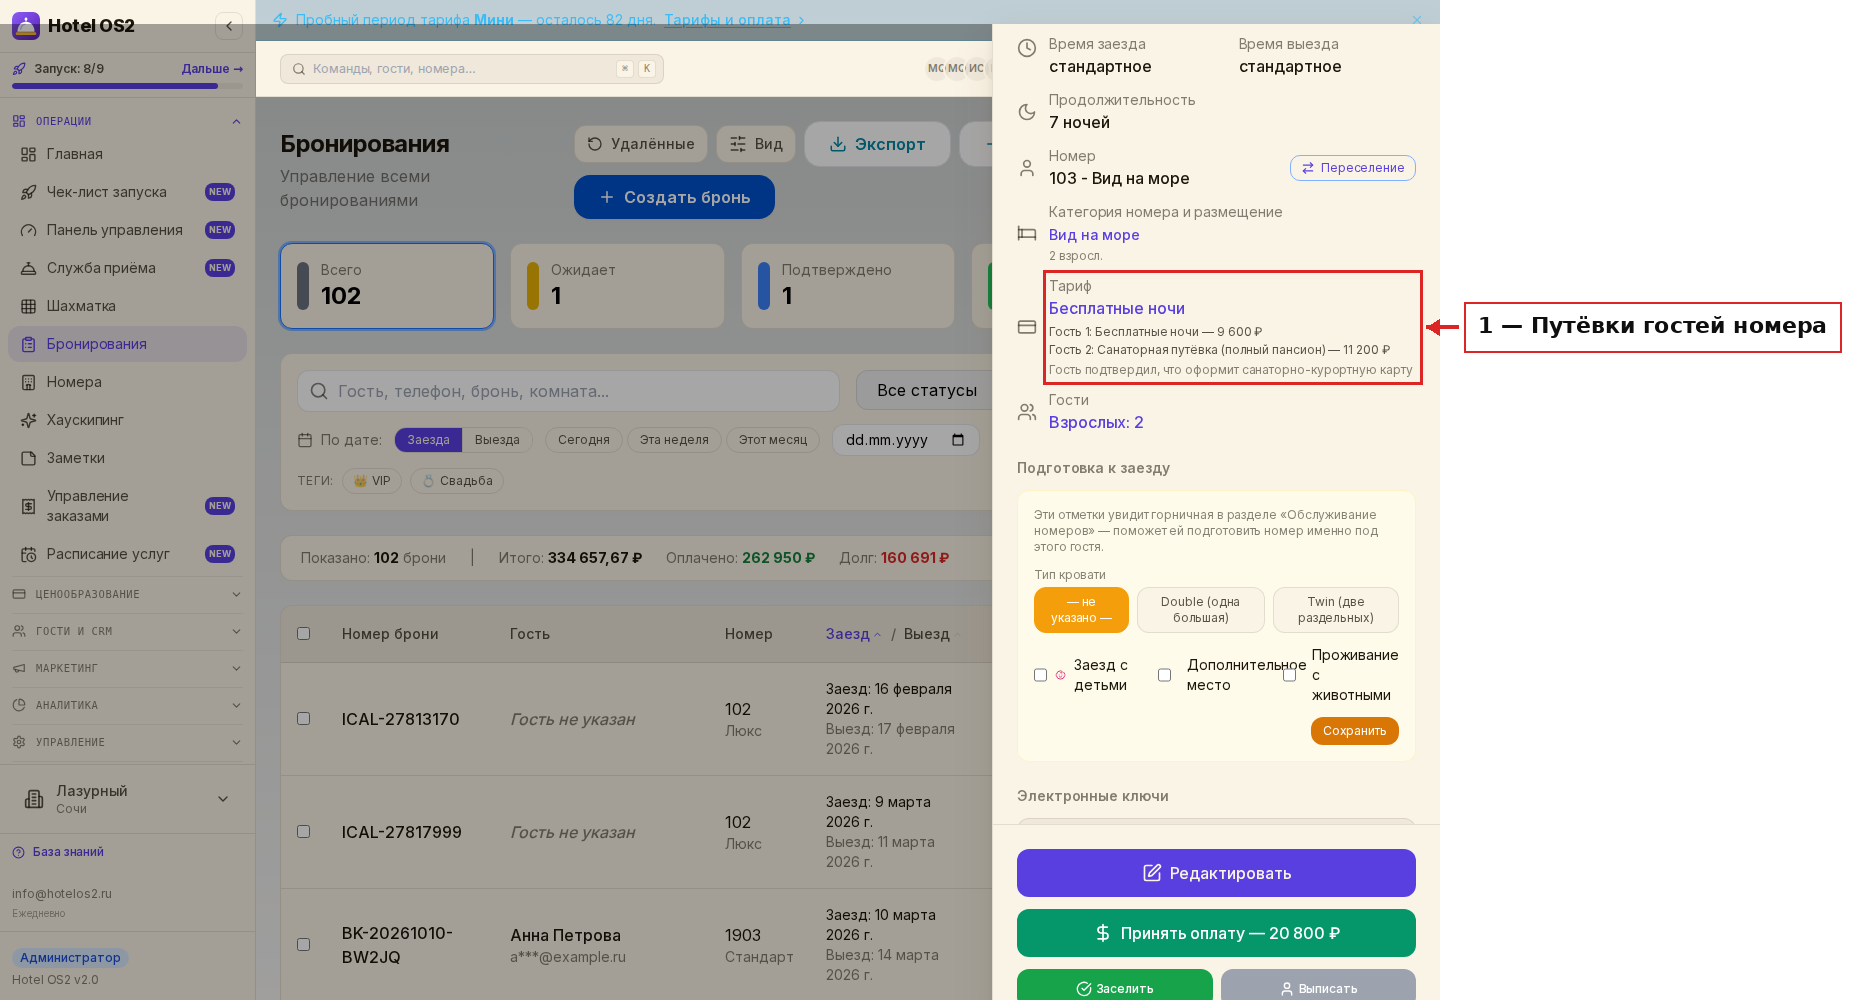
Task: Pick a date via calendar icon
Action: 958,440
